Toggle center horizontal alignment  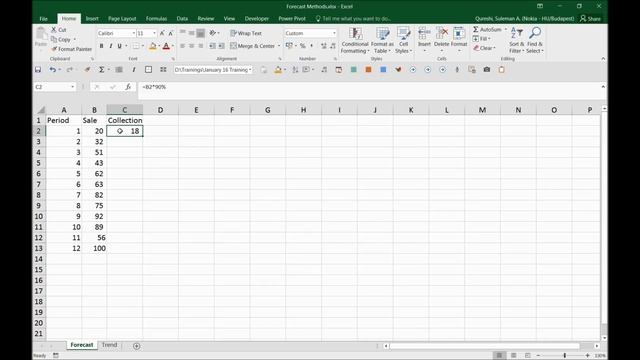(x=191, y=46)
